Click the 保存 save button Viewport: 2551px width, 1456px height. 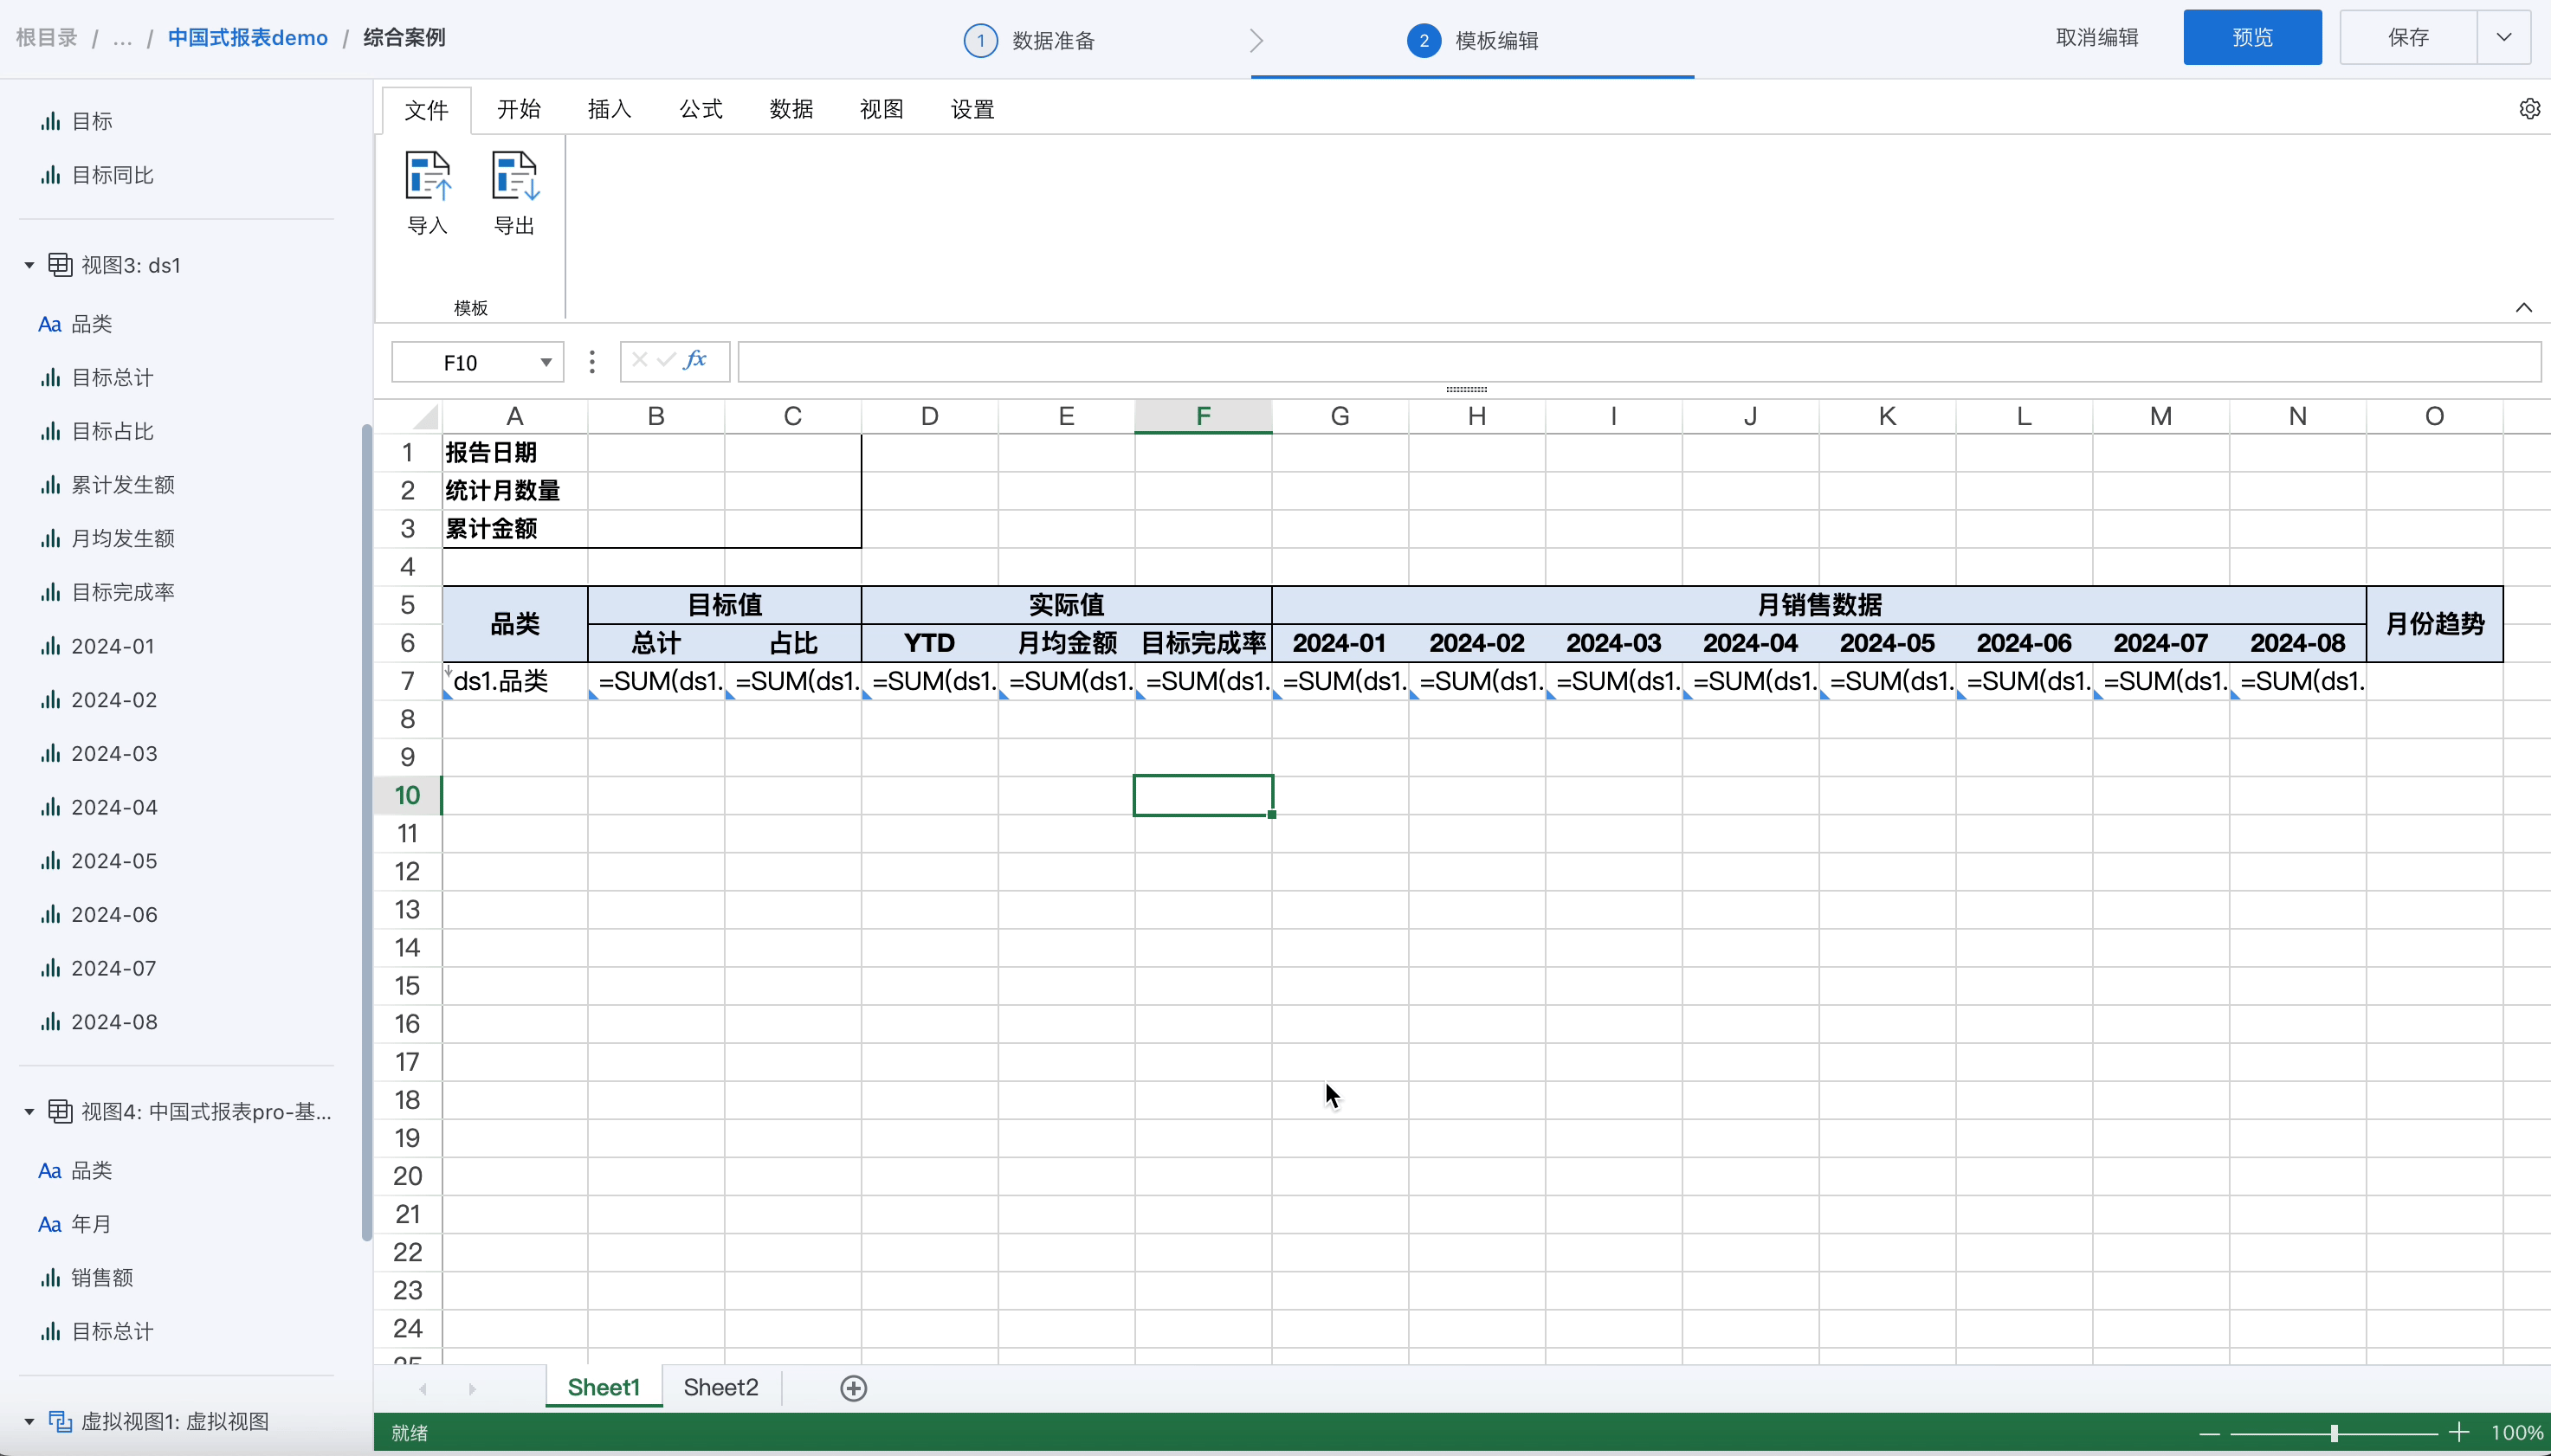pos(2409,38)
